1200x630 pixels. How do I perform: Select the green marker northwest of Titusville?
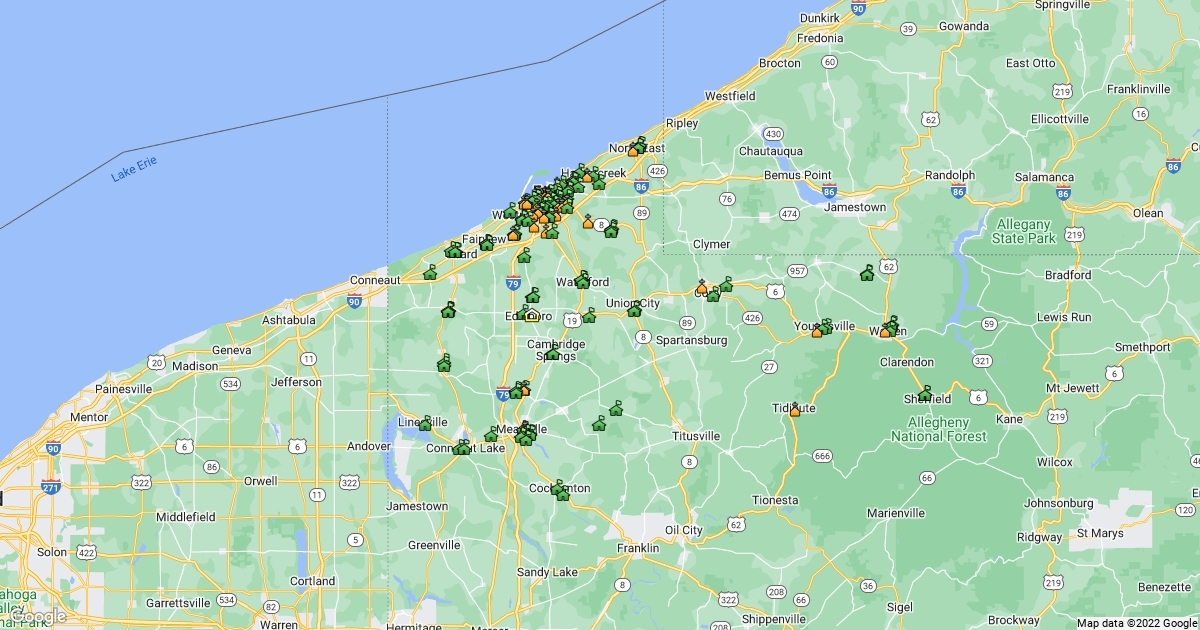[x=616, y=409]
